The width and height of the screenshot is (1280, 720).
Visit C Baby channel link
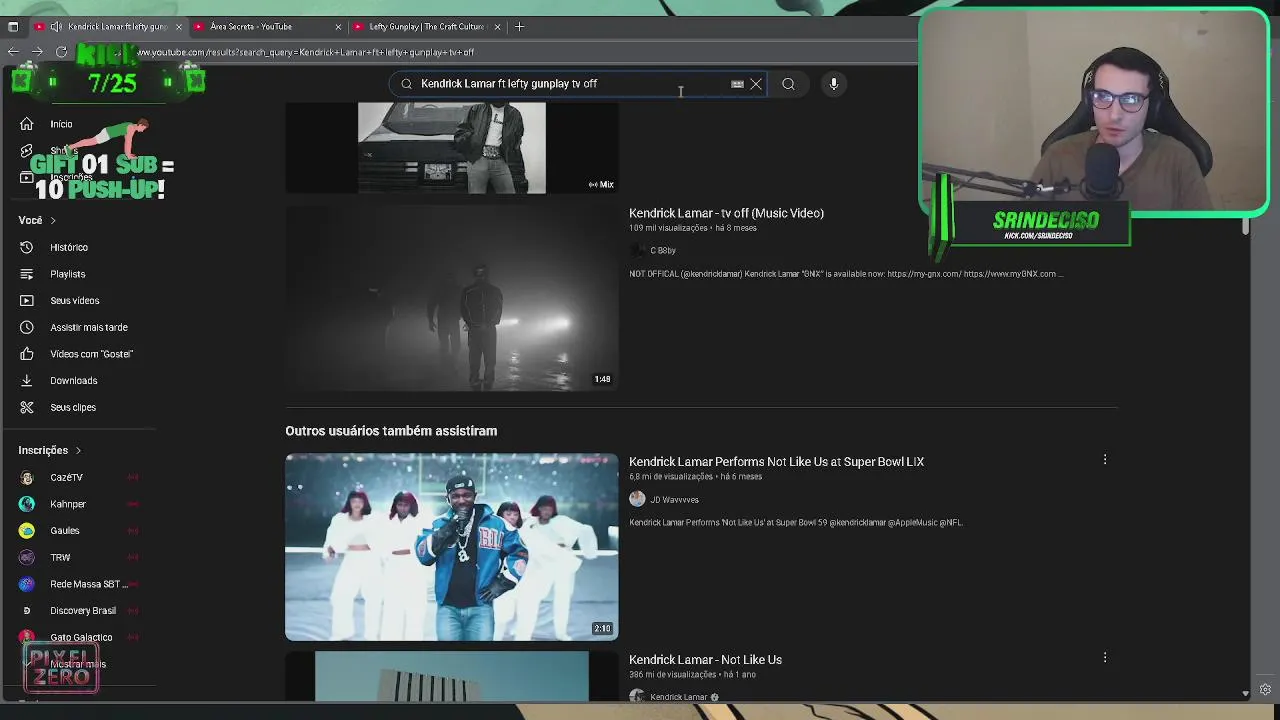pyautogui.click(x=662, y=250)
